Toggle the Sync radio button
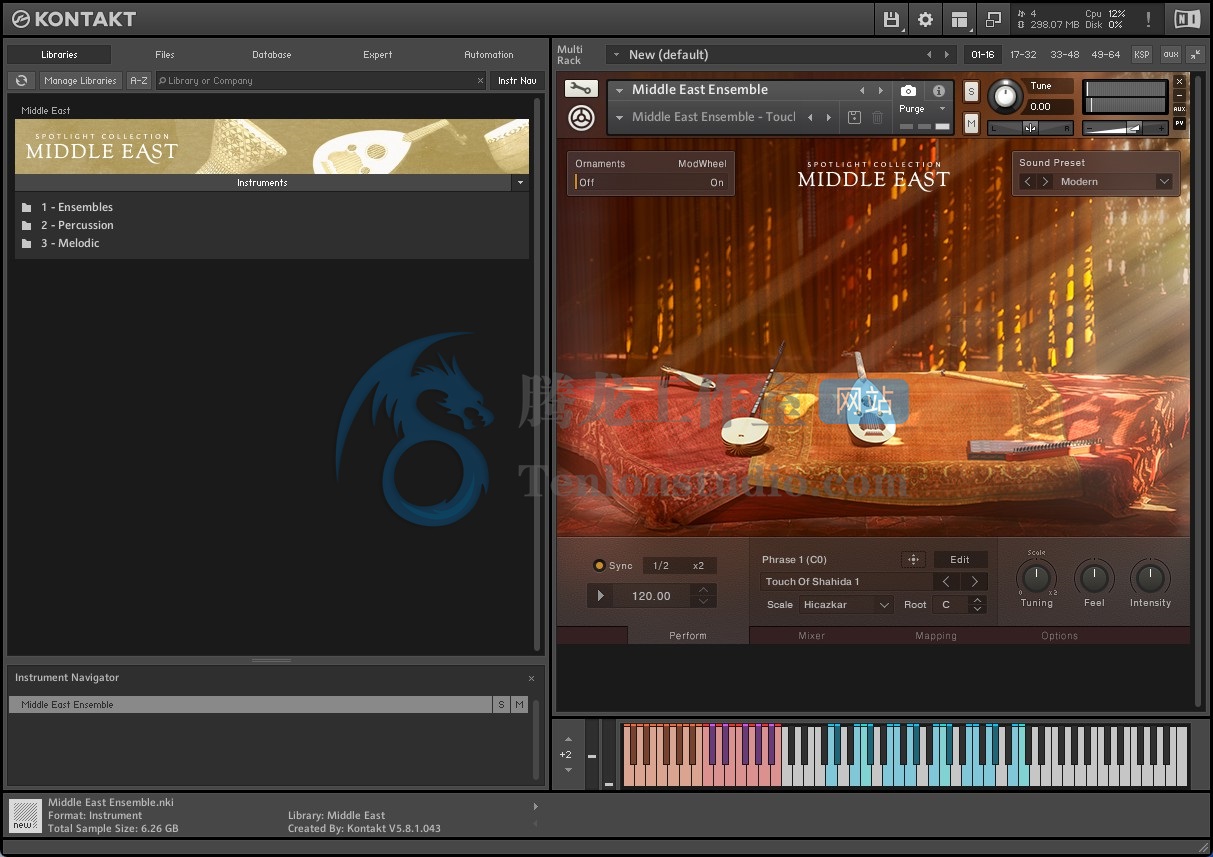Image resolution: width=1213 pixels, height=857 pixels. click(x=600, y=565)
